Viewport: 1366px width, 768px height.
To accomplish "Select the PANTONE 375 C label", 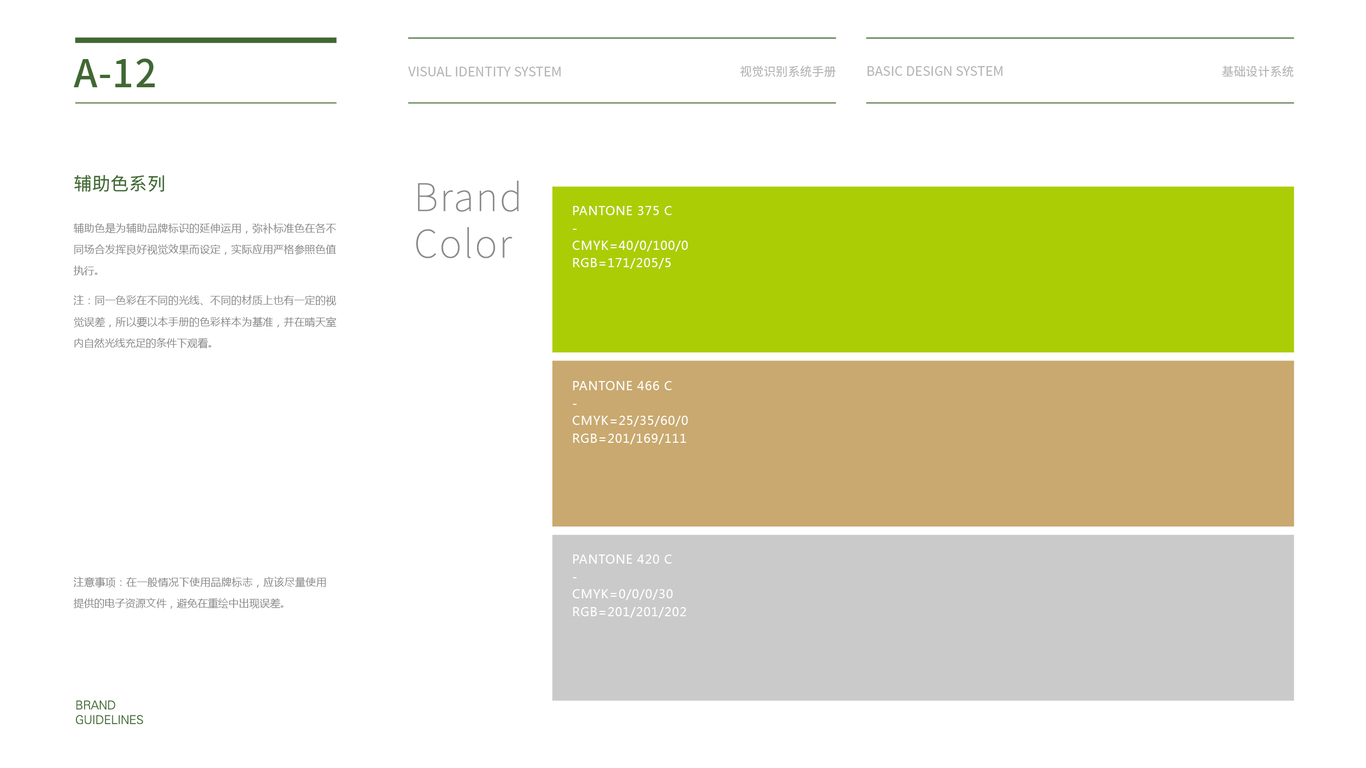I will [622, 211].
